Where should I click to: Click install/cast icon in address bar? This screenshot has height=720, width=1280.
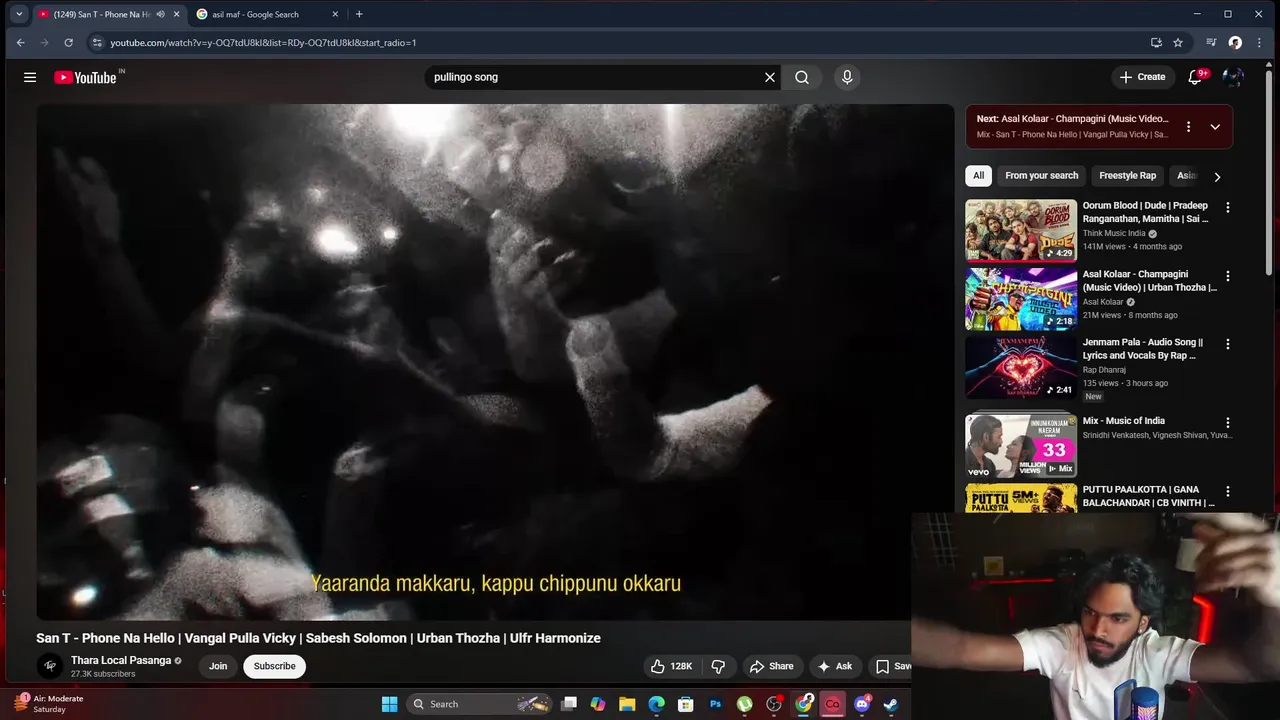1156,43
